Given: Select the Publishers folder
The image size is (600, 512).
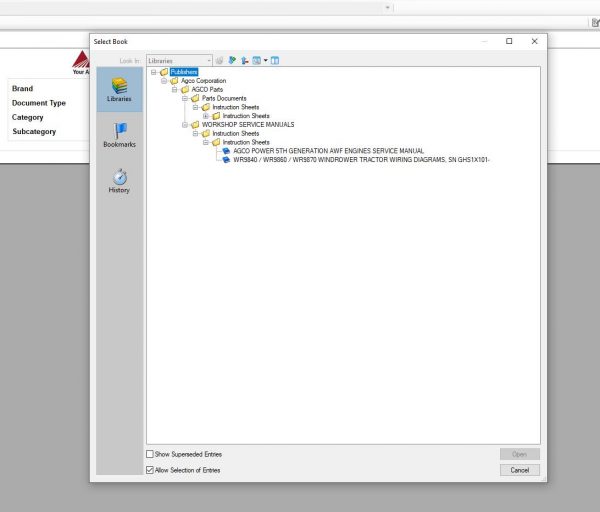Looking at the screenshot, I should tap(184, 72).
